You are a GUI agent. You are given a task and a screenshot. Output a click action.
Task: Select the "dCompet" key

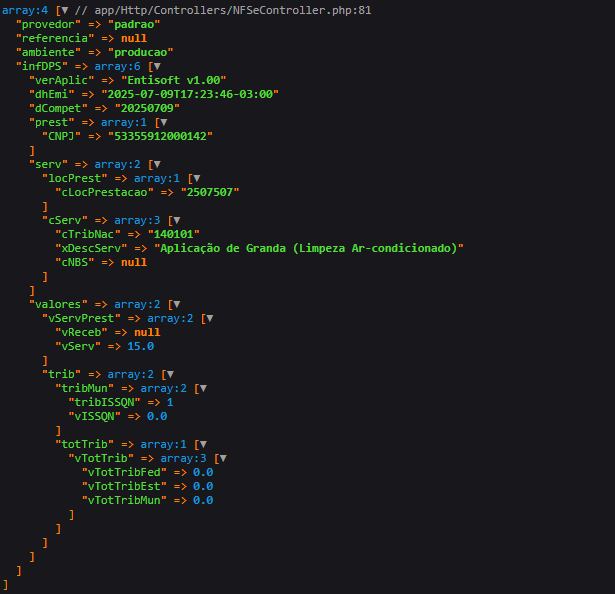(x=58, y=109)
